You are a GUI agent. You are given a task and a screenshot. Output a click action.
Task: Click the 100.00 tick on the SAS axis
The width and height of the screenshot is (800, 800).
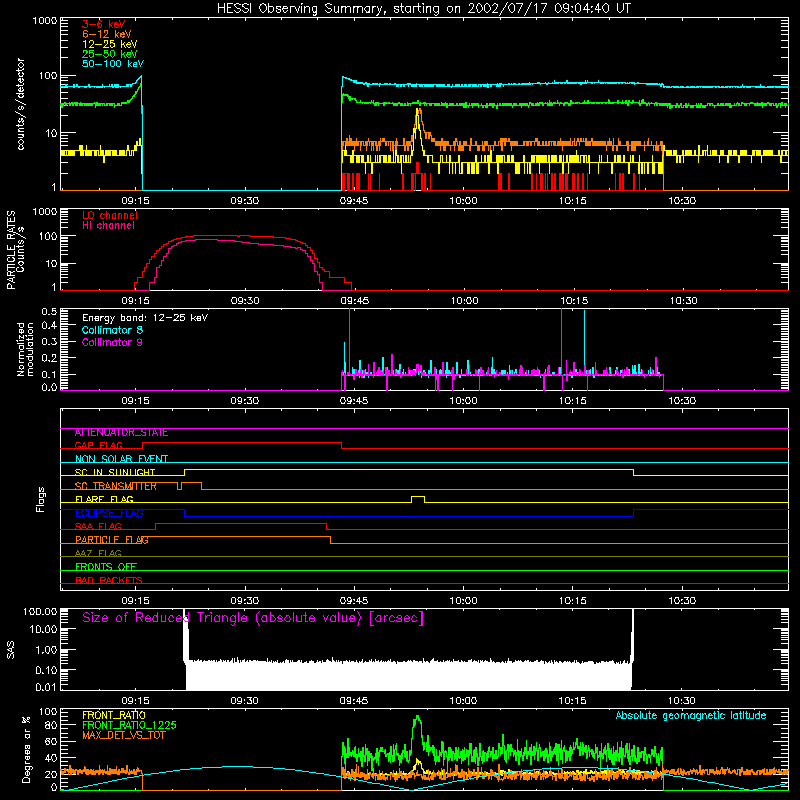click(x=40, y=611)
